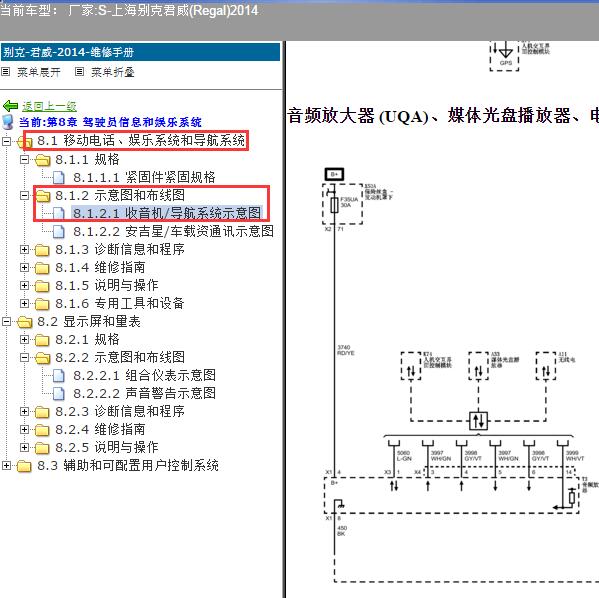Click folder icon of 8.2.5 说明与操作
This screenshot has width=599, height=598.
tap(42, 448)
